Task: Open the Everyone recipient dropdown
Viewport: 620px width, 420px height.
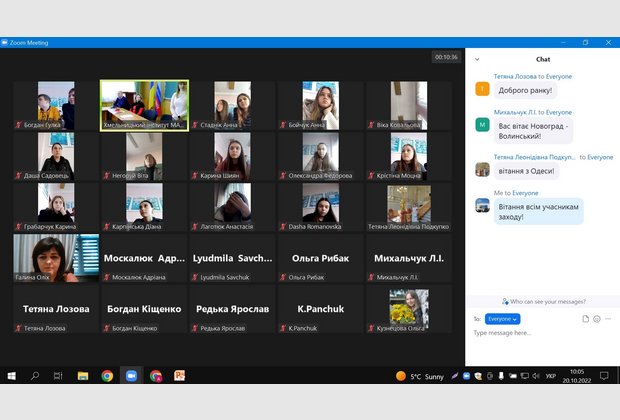Action: pos(502,319)
